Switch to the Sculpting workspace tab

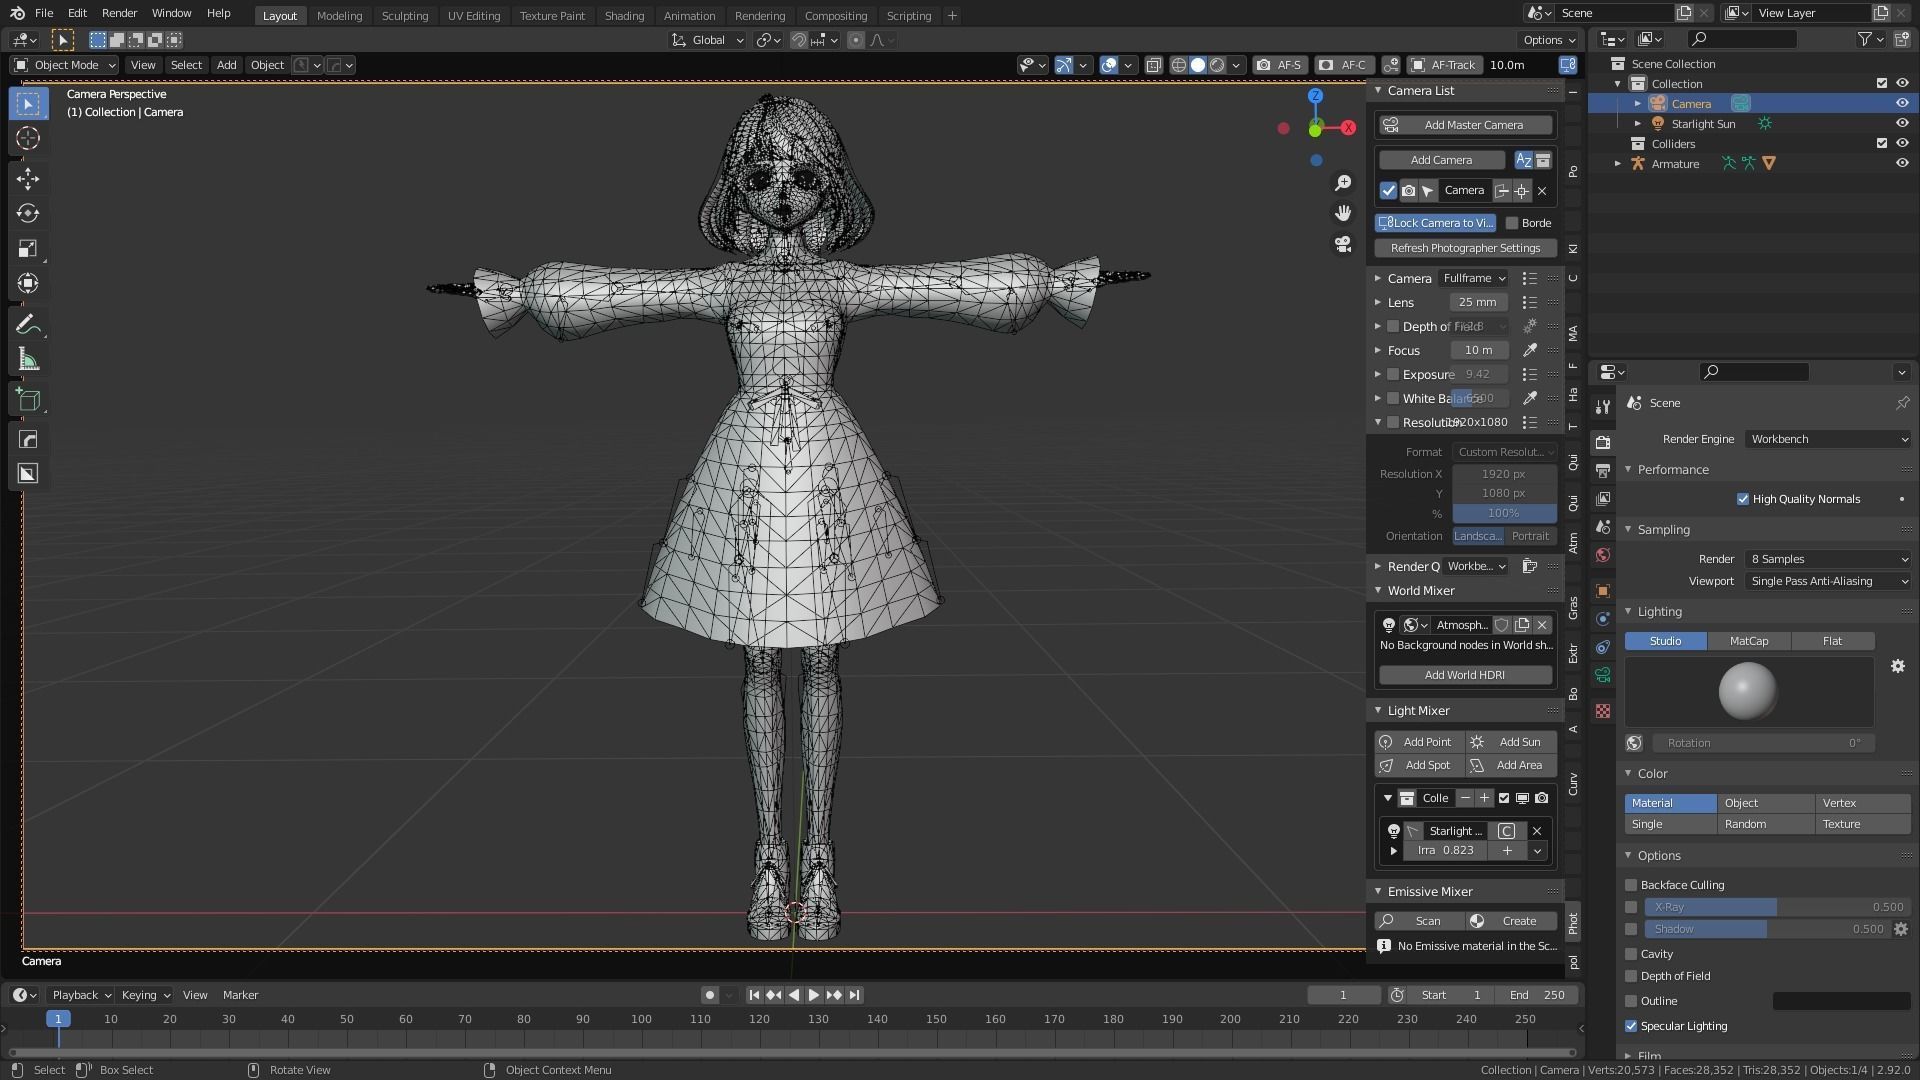(x=404, y=16)
